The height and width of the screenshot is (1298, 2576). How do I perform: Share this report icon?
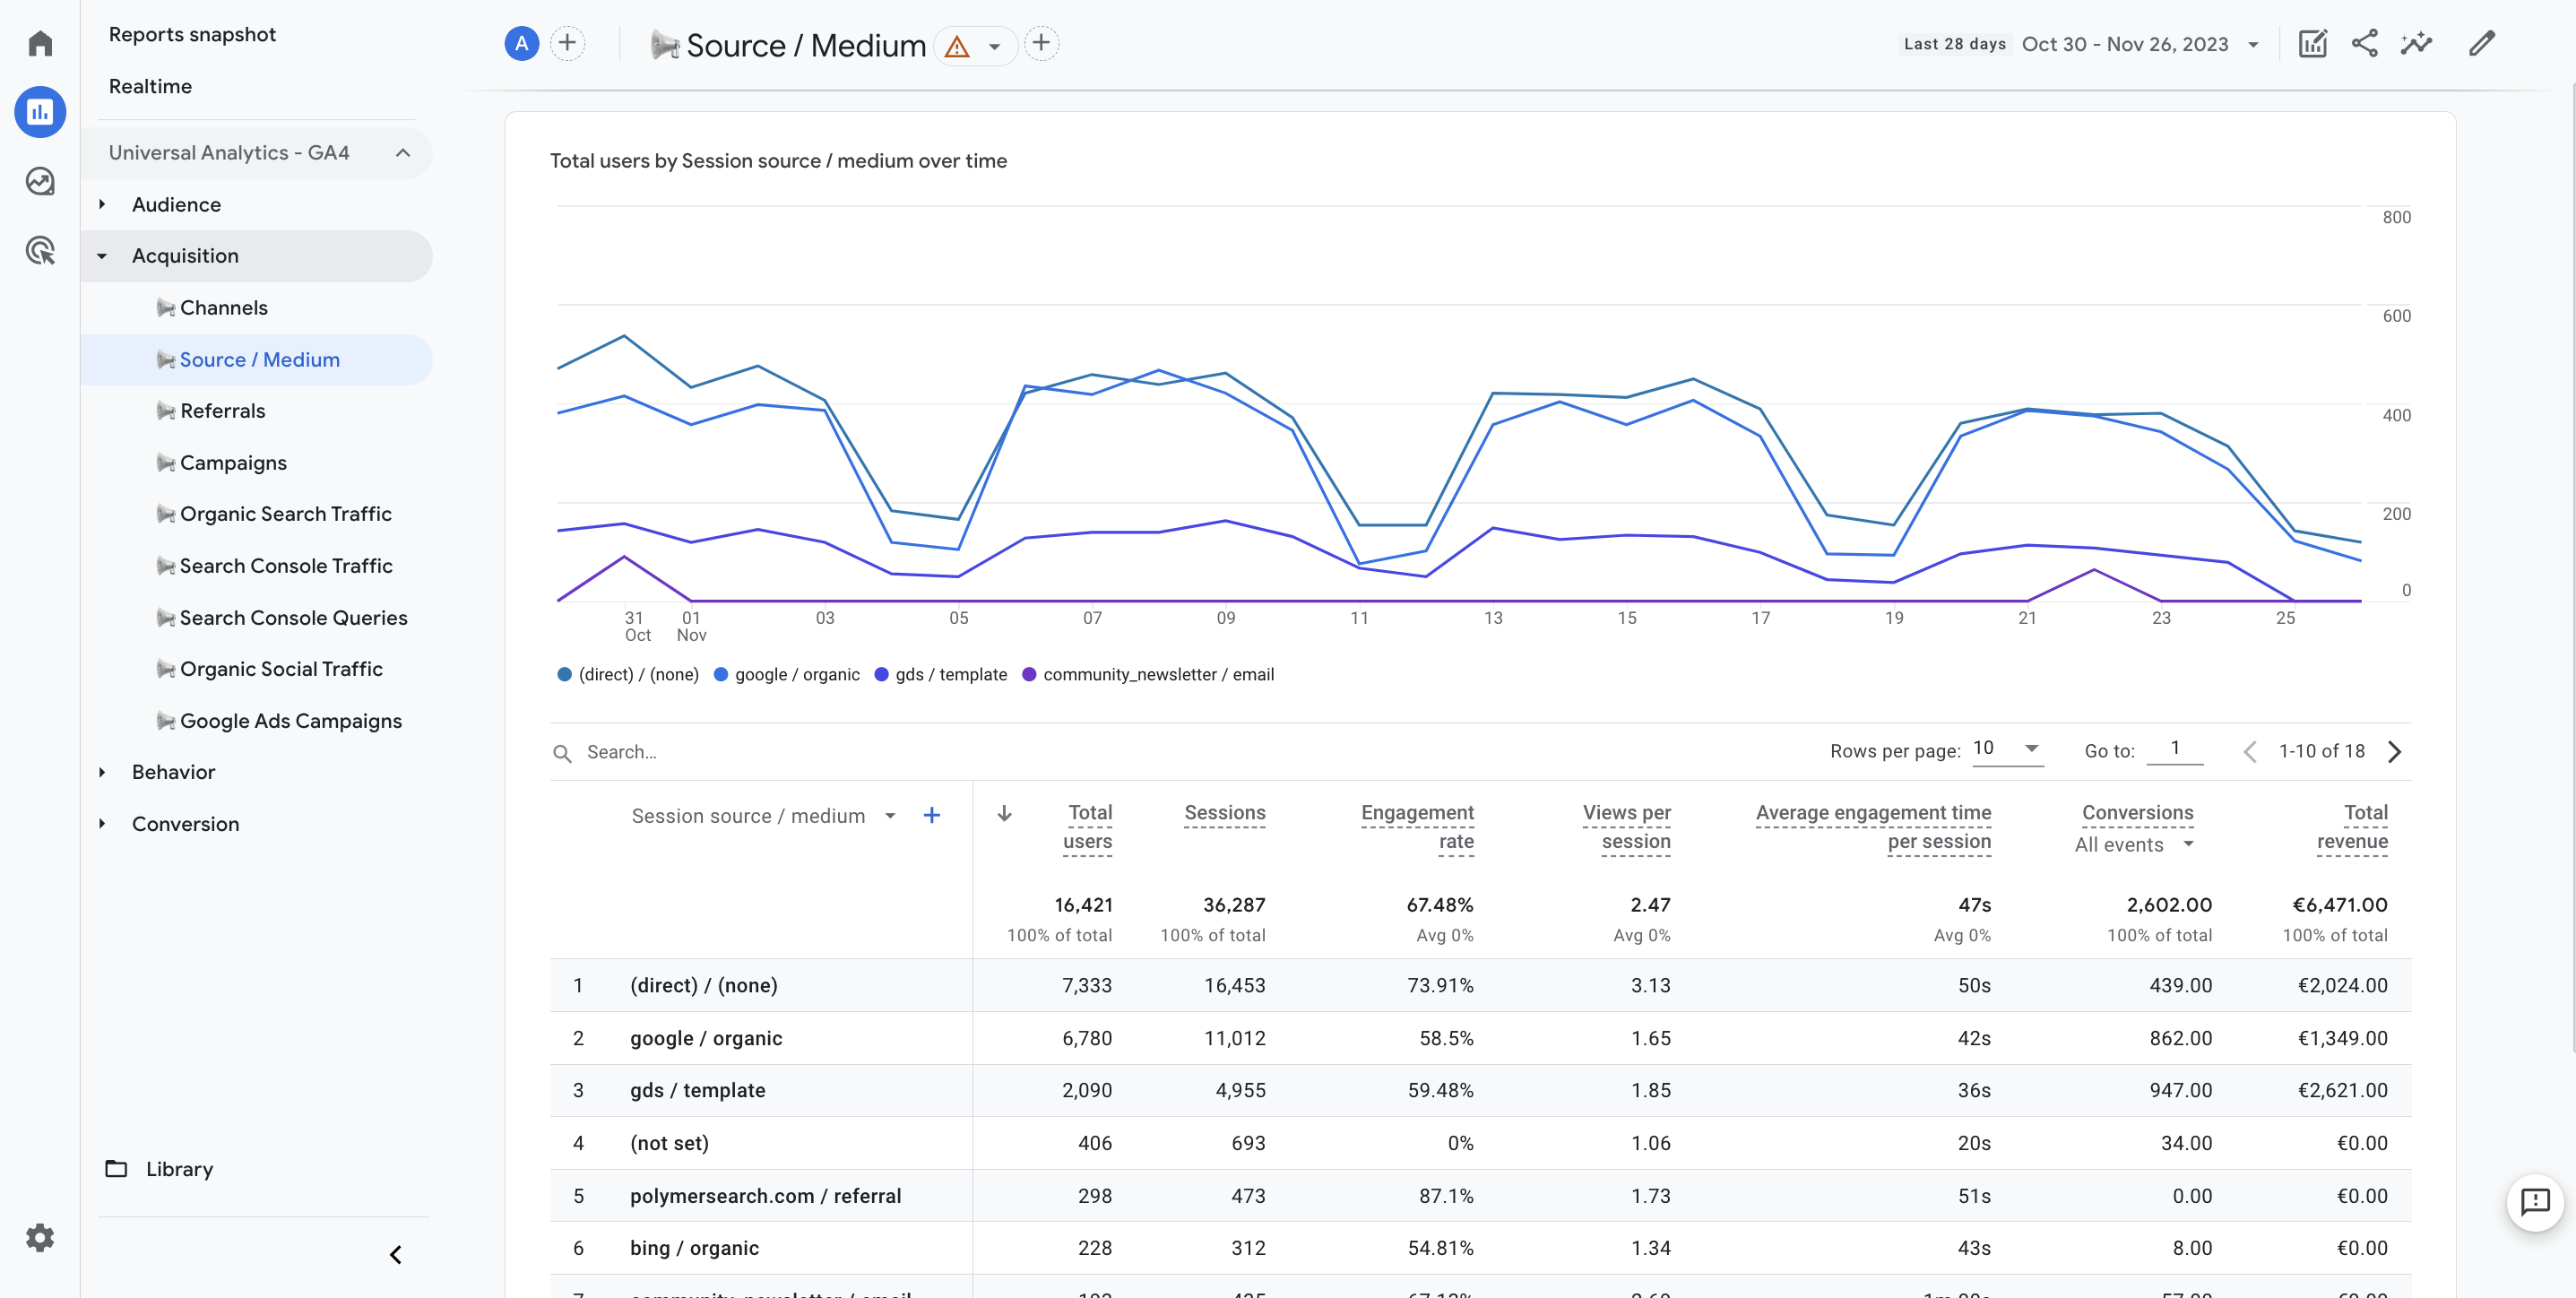click(2365, 43)
